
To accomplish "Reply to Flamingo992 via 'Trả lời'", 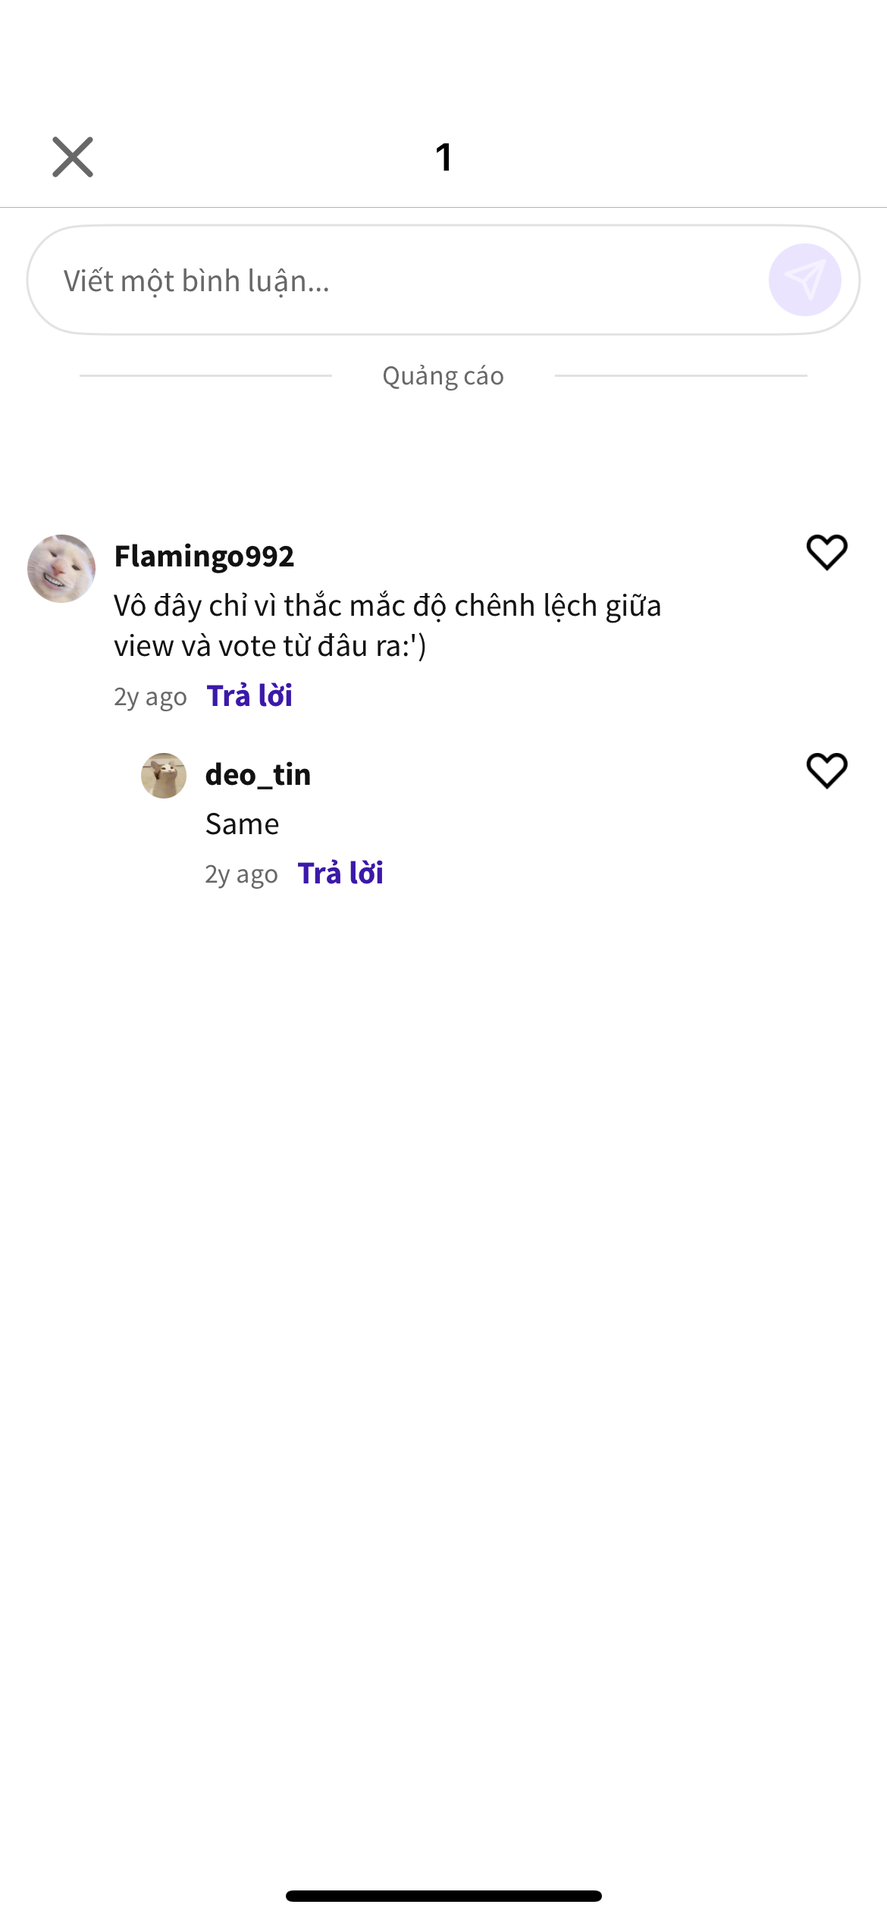I will click(x=250, y=695).
